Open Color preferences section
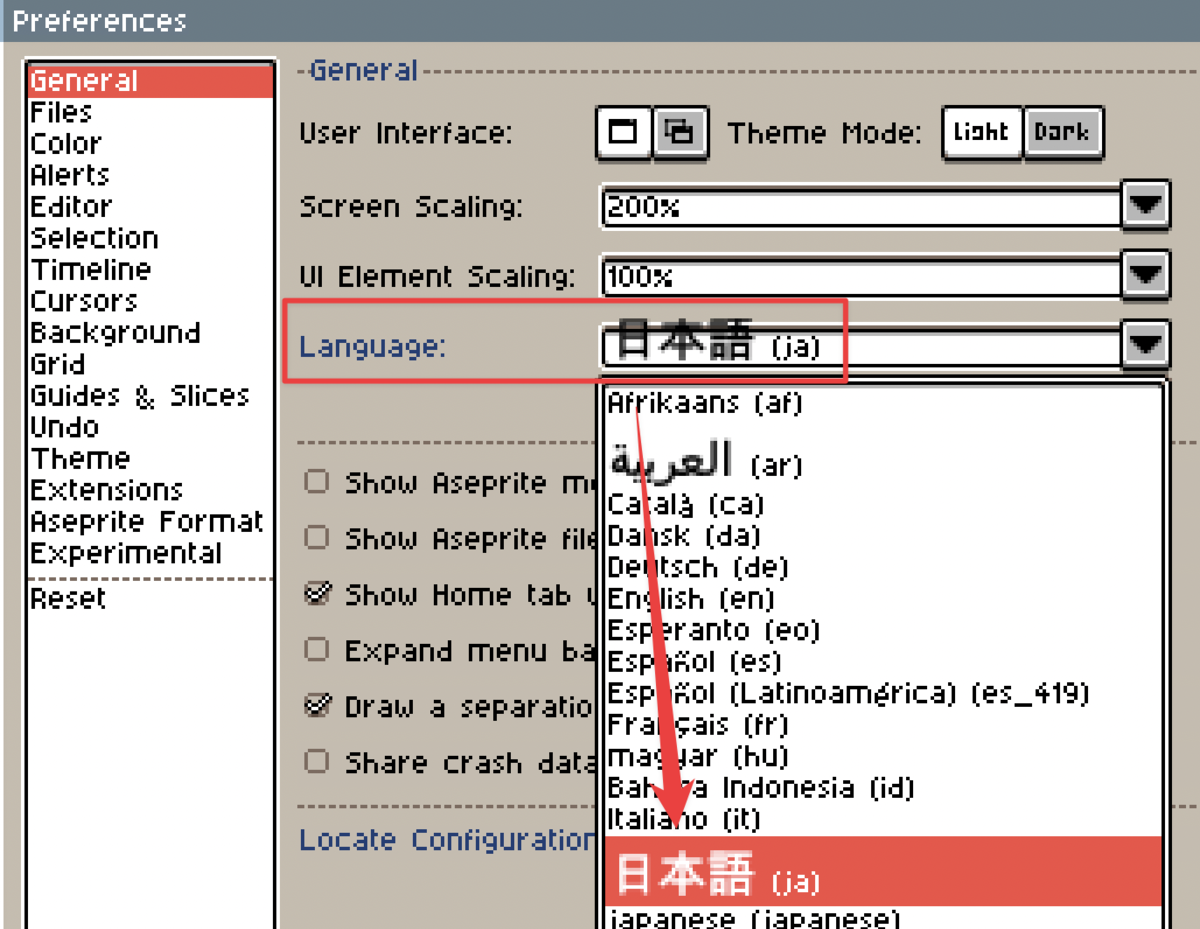The height and width of the screenshot is (929, 1200). [x=150, y=144]
